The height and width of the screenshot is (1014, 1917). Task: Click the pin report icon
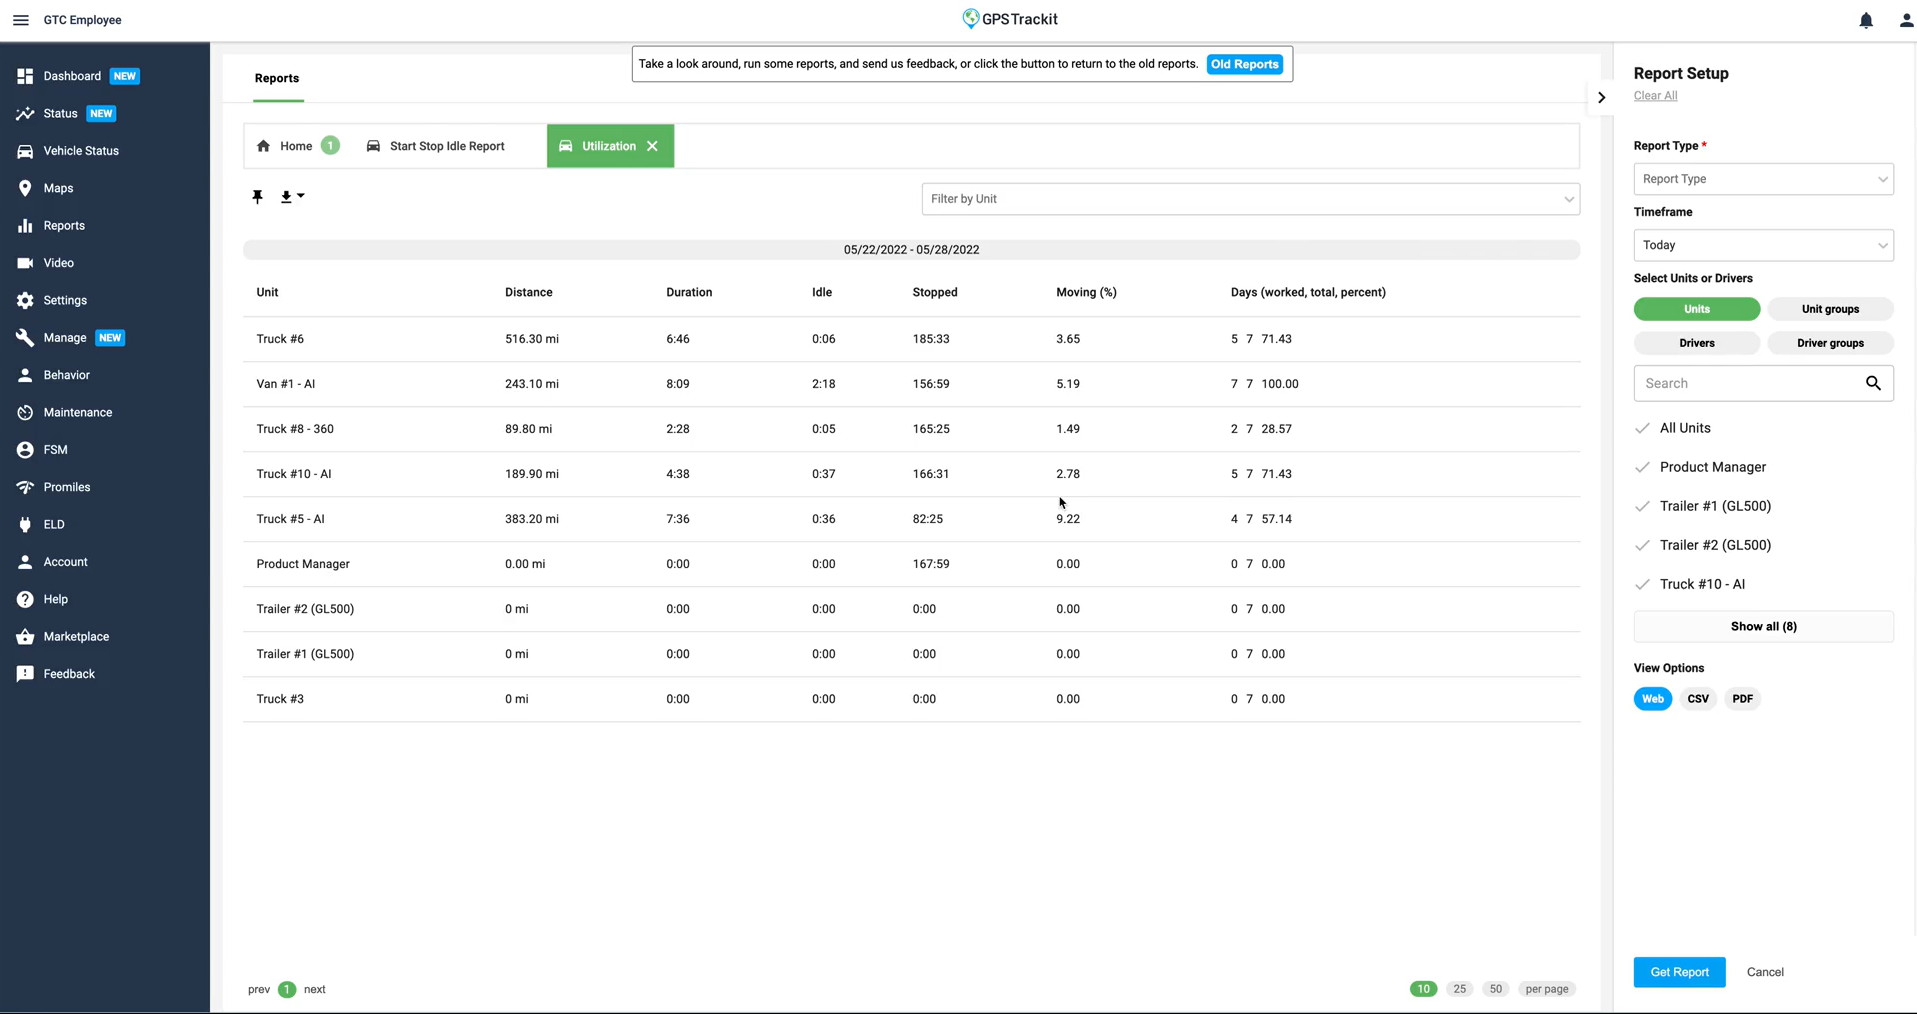coord(257,197)
